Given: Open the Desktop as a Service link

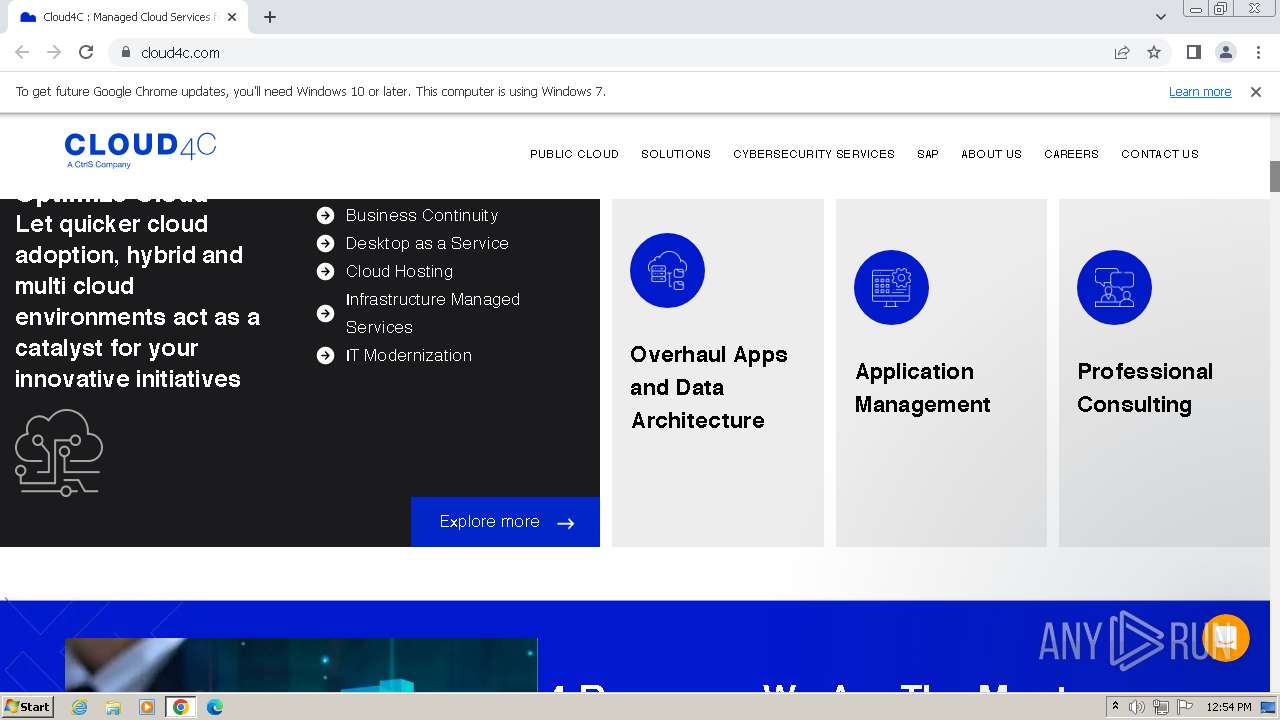Looking at the screenshot, I should pyautogui.click(x=427, y=243).
